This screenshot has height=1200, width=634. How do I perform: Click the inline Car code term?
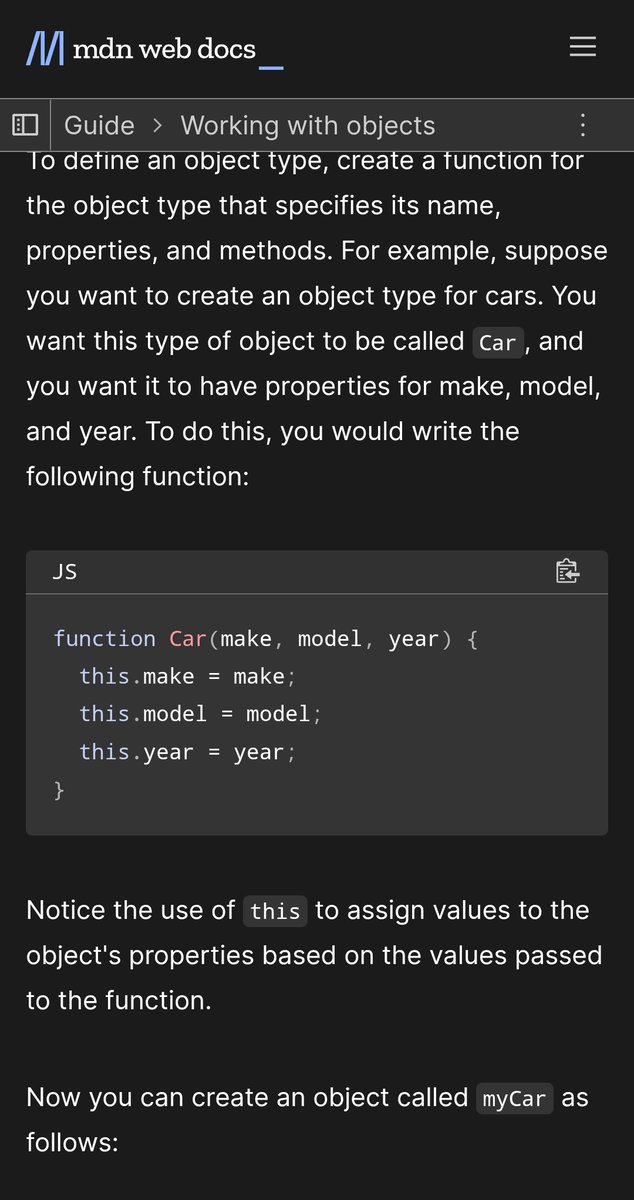[497, 343]
